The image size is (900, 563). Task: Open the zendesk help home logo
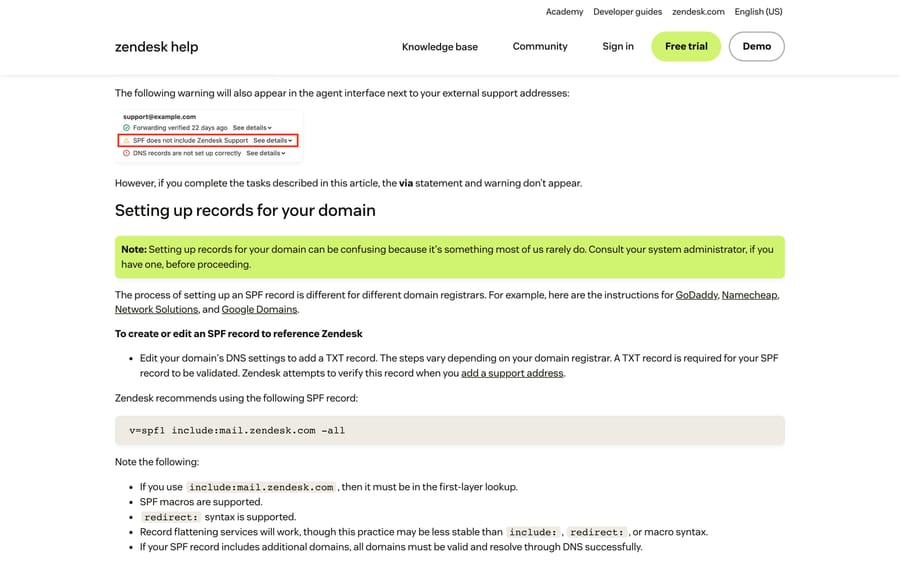[x=156, y=46]
